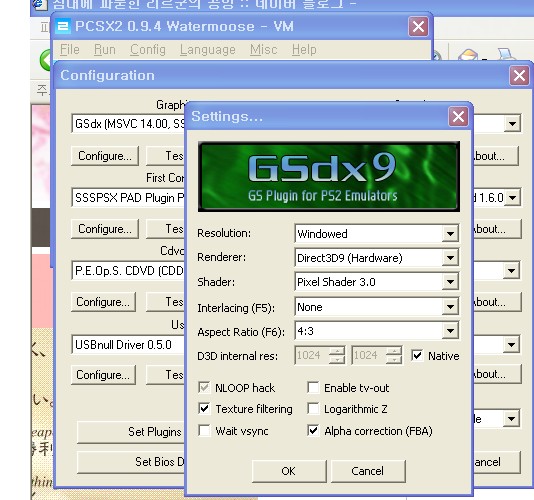Open the Help menu in PCSX2
The image size is (534, 500).
tap(304, 50)
